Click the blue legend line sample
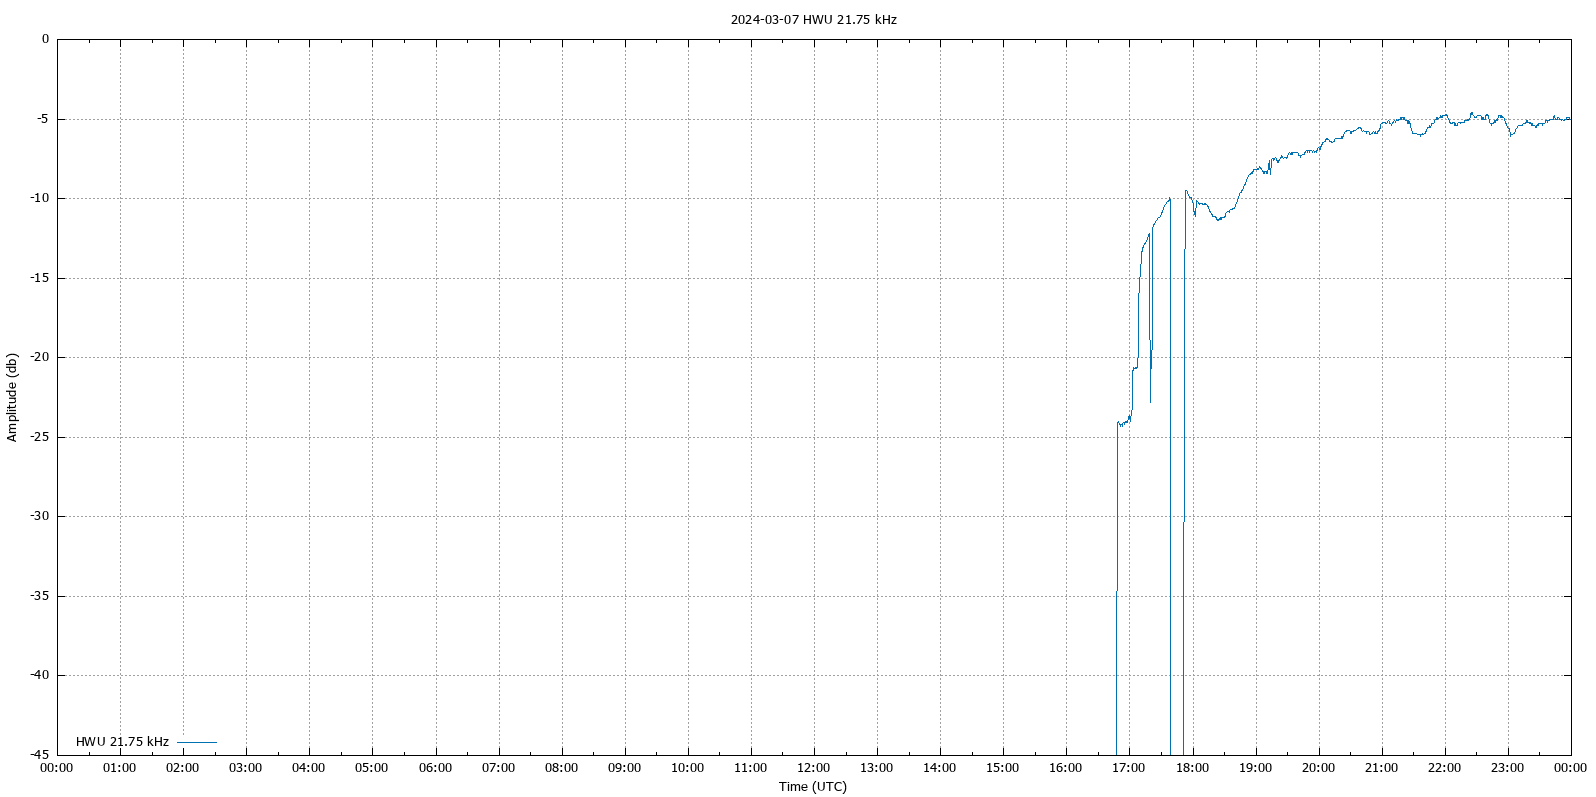Screen dimensions: 1596x797 coord(197,742)
